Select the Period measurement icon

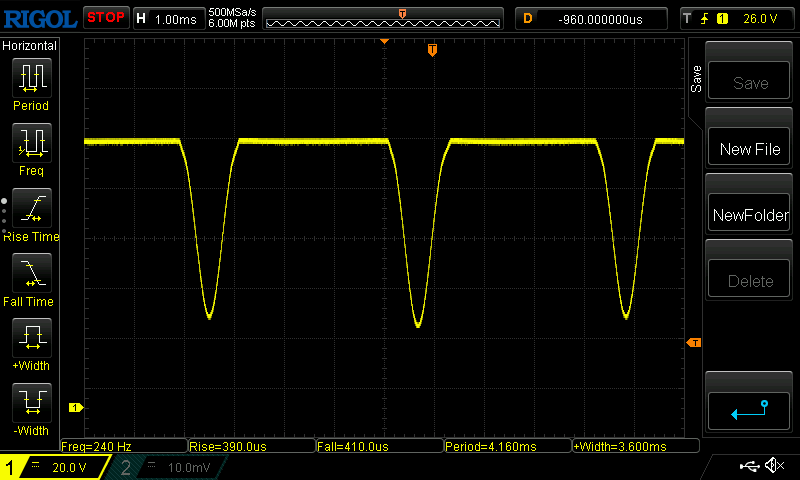(32, 78)
